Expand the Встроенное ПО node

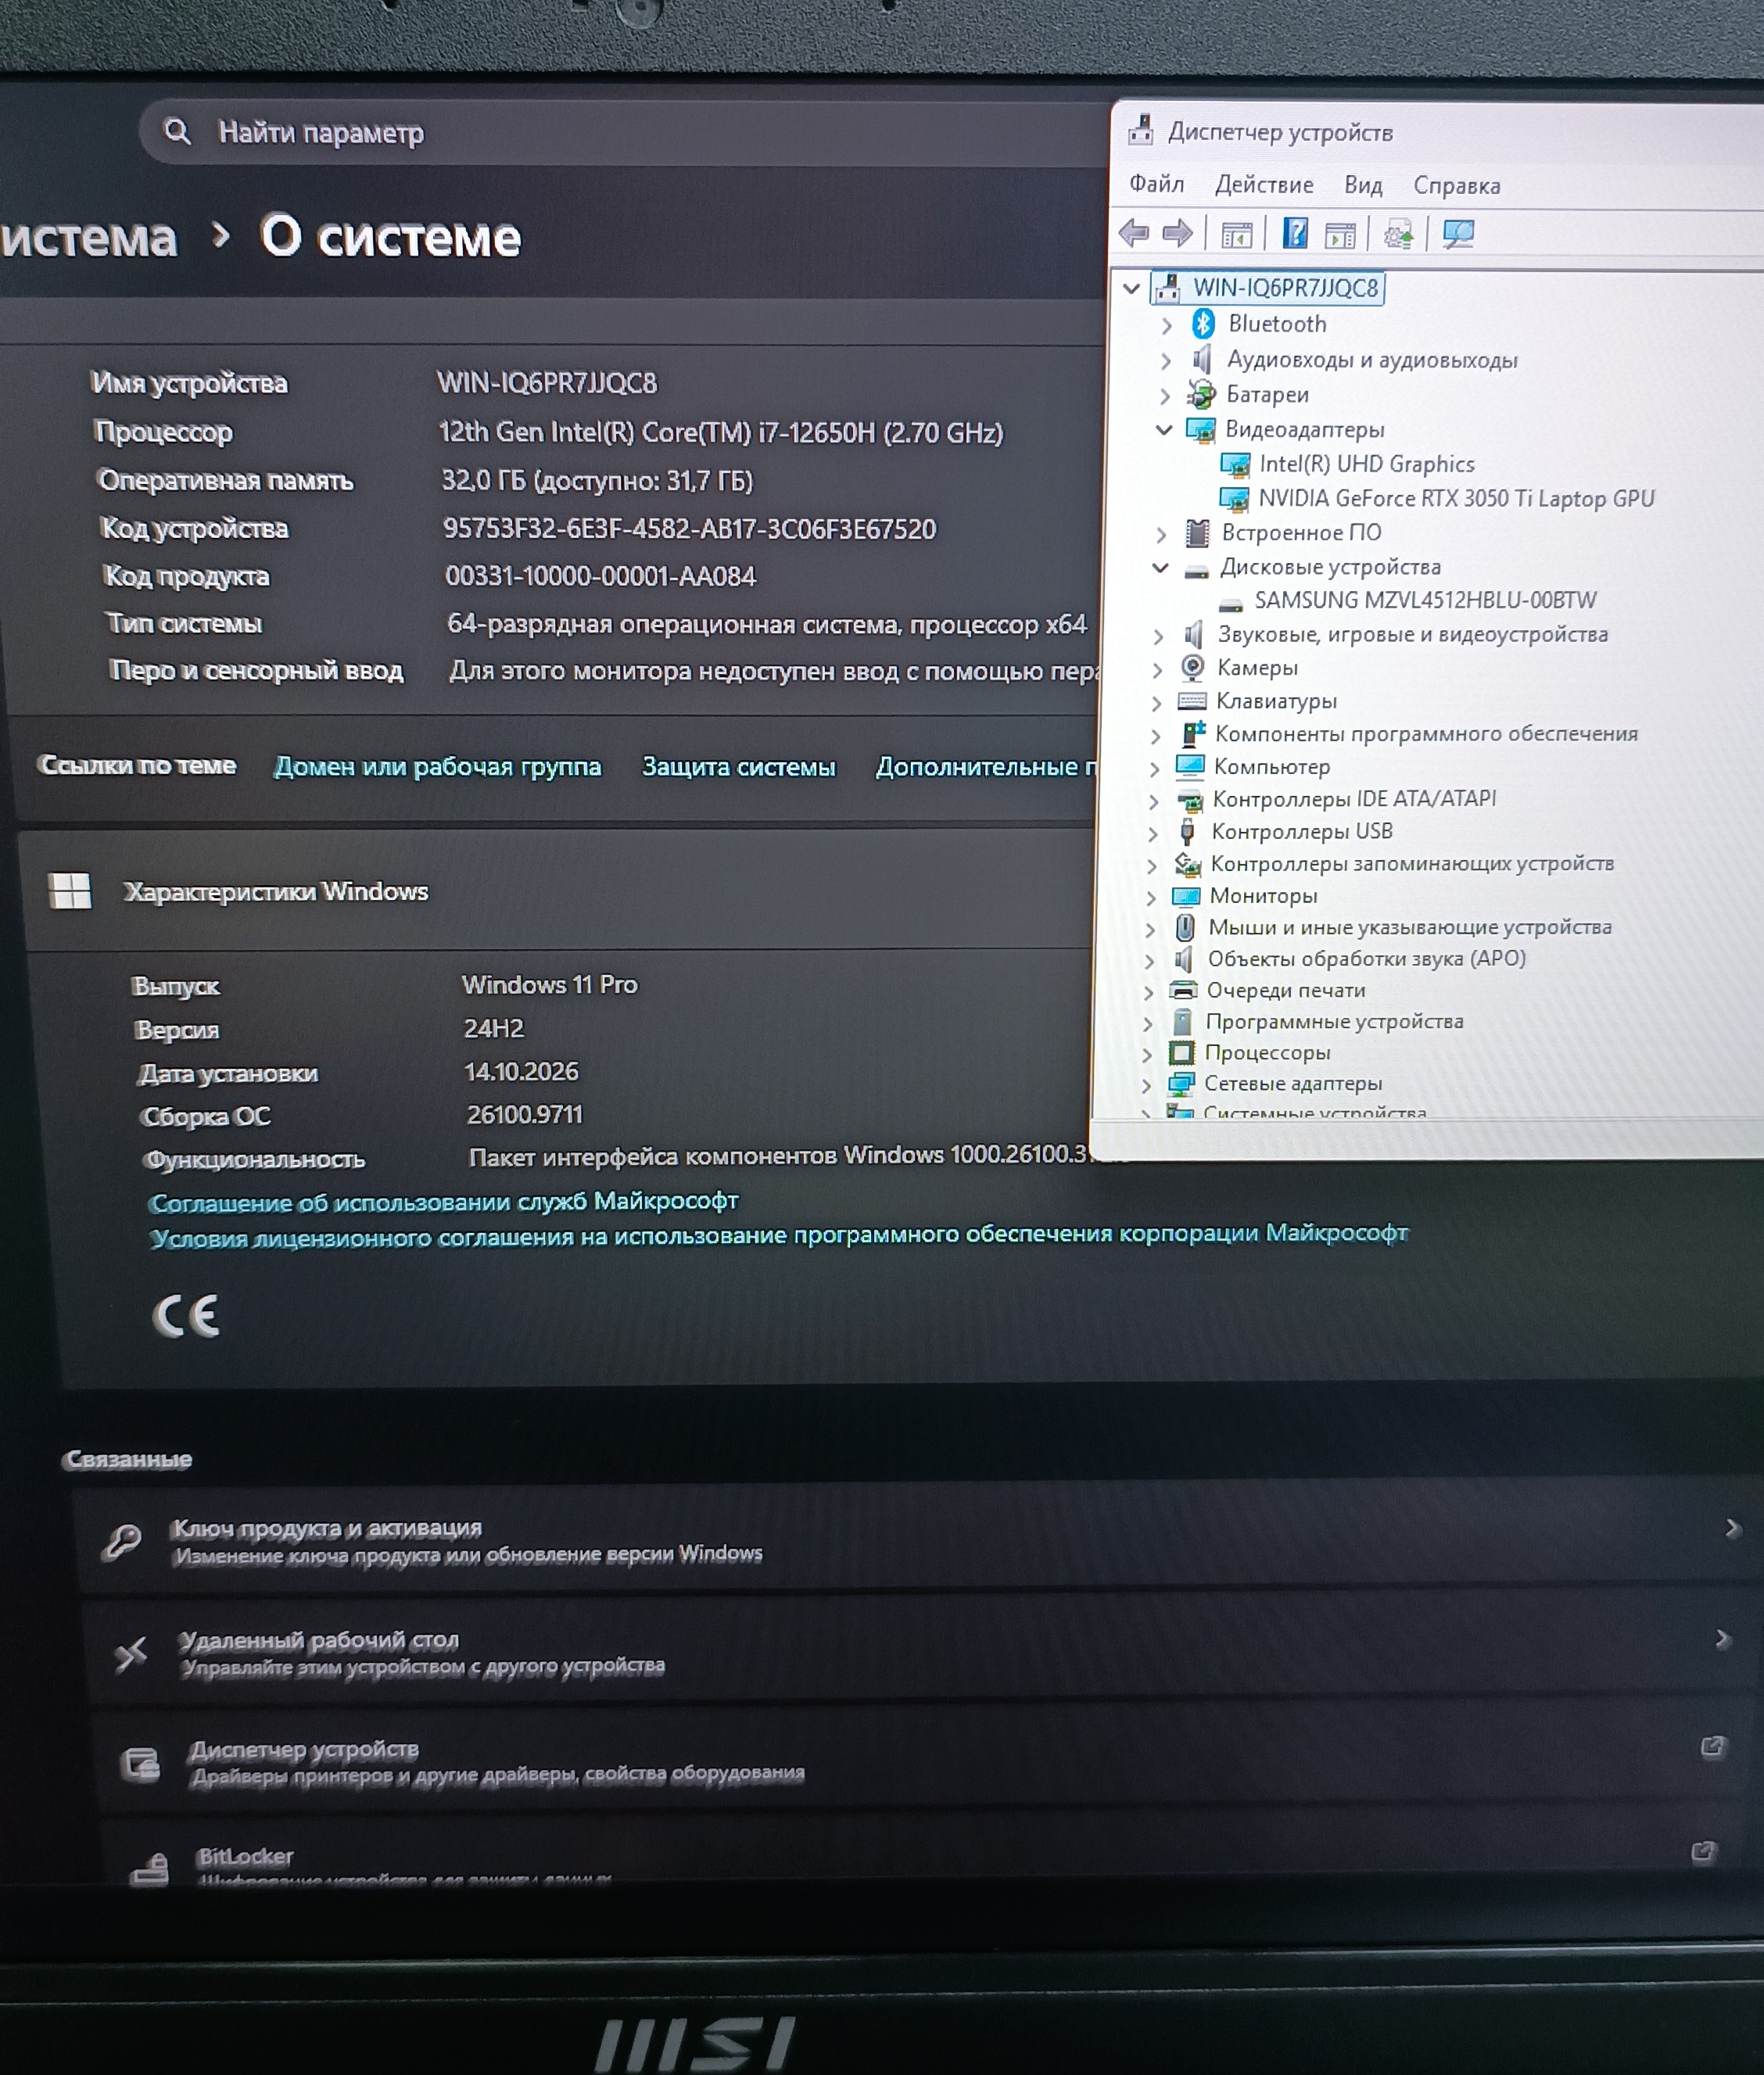coord(1161,534)
